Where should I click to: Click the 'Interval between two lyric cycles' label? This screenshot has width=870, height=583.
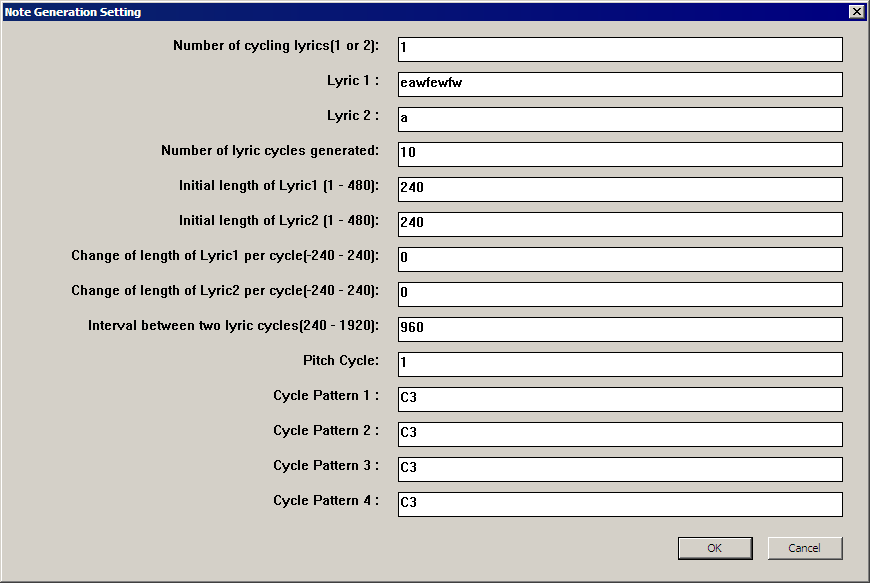pyautogui.click(x=233, y=325)
